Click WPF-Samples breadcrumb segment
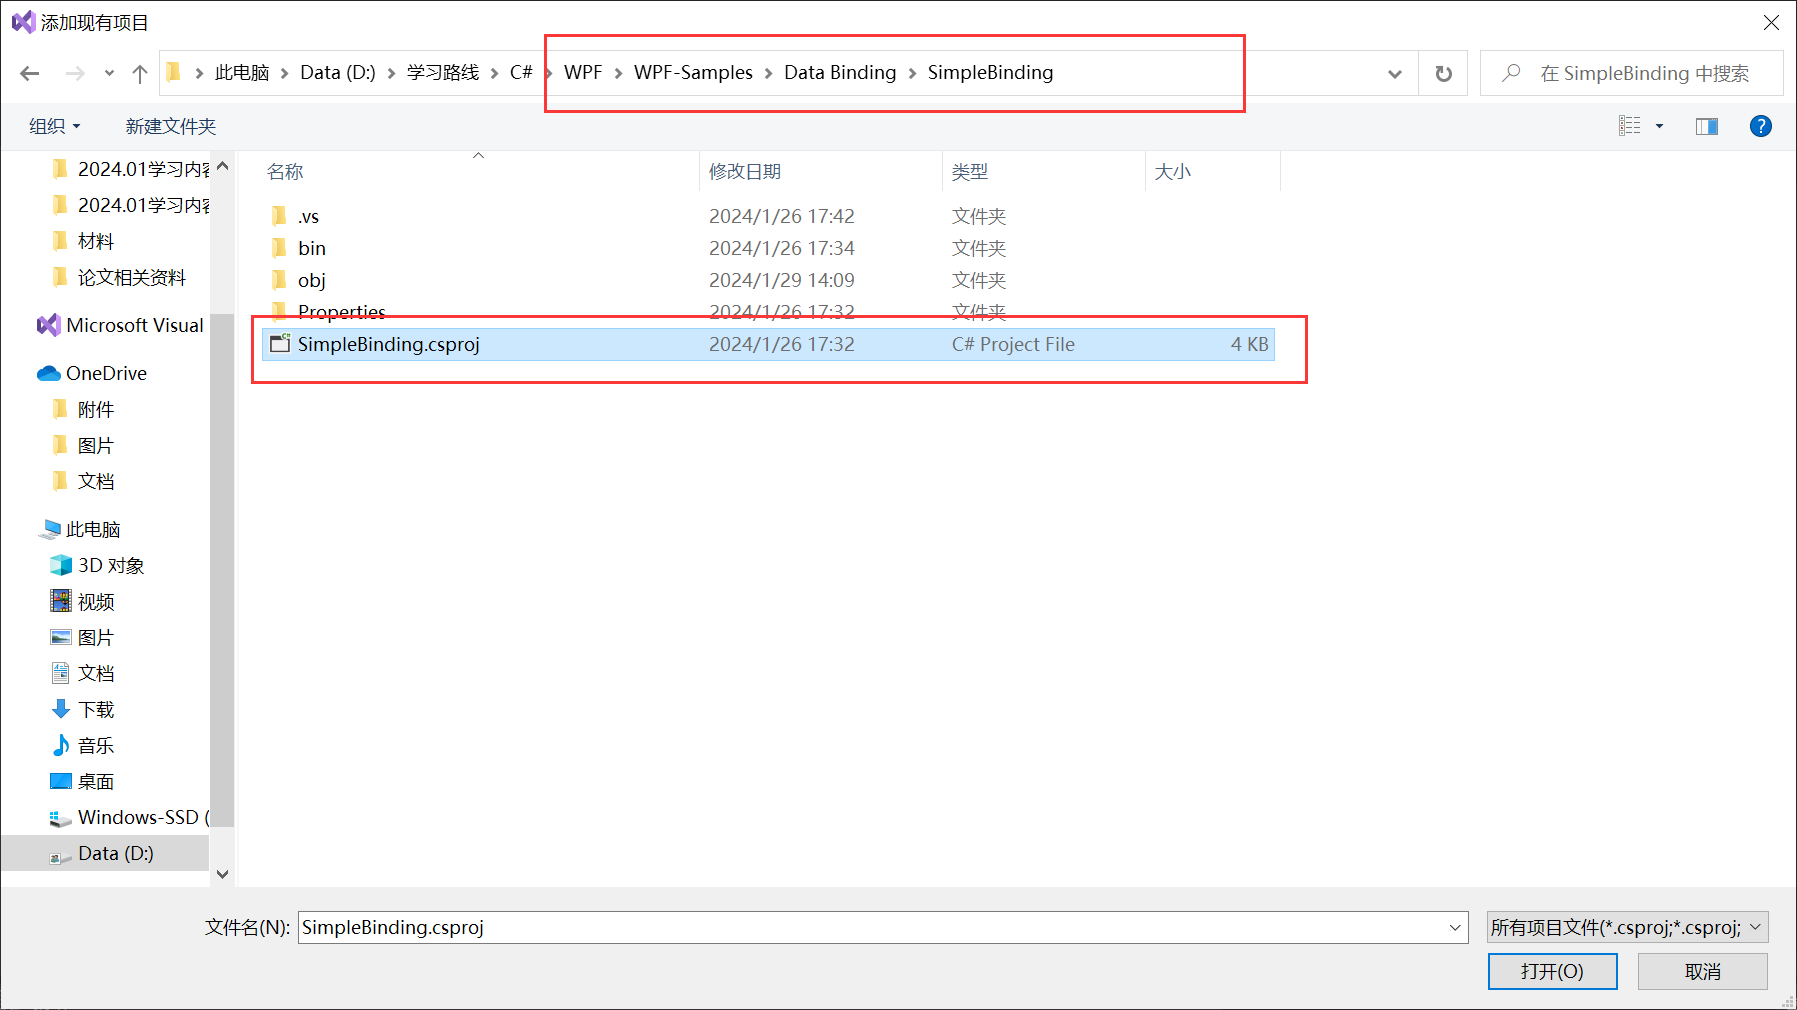Screen dimensions: 1797x1010 point(693,72)
